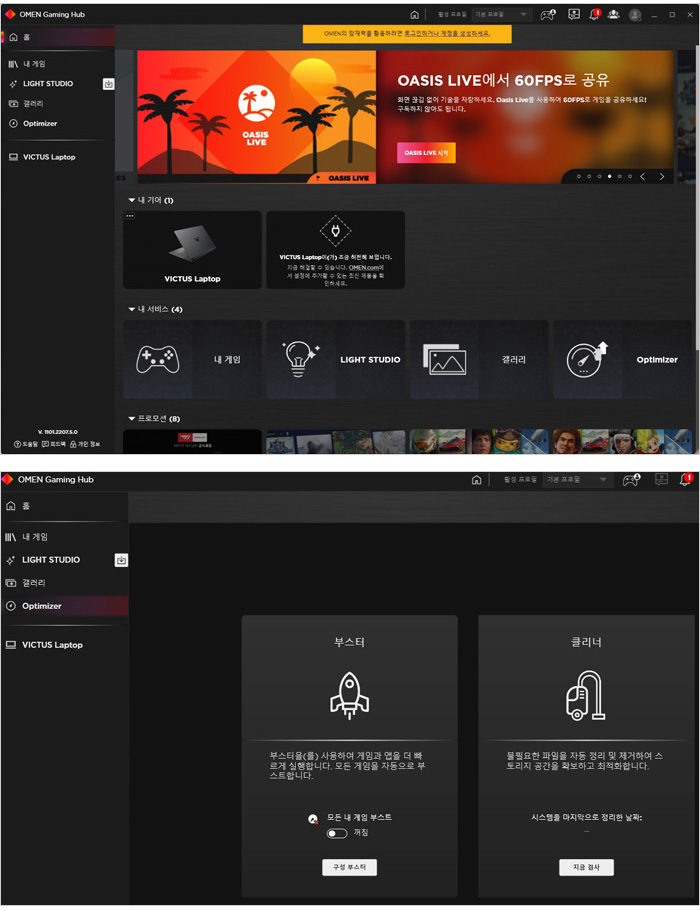Screen dimensions: 700x911
Task: Click the vacuum cleaner icon in 클리너 card
Action: pos(585,695)
